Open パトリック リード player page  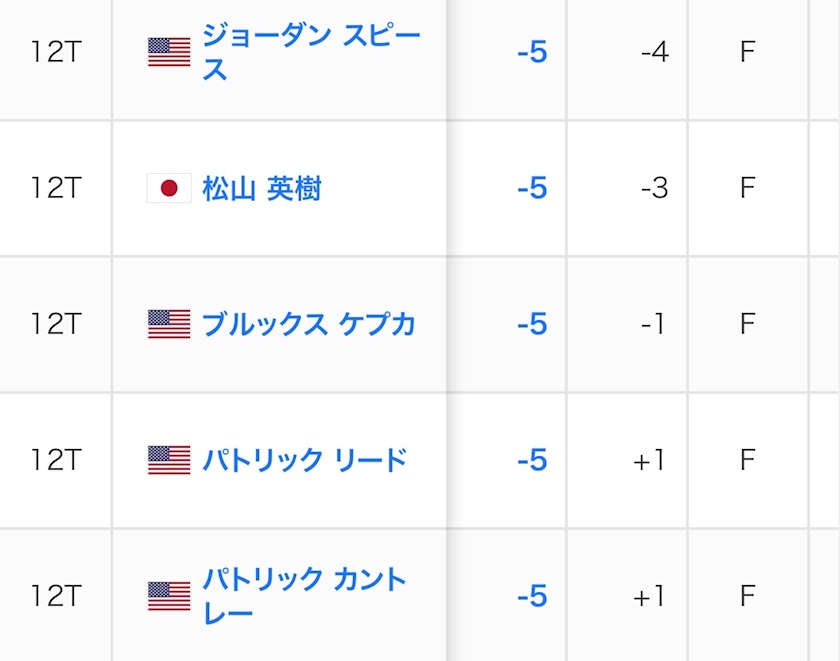pos(304,460)
